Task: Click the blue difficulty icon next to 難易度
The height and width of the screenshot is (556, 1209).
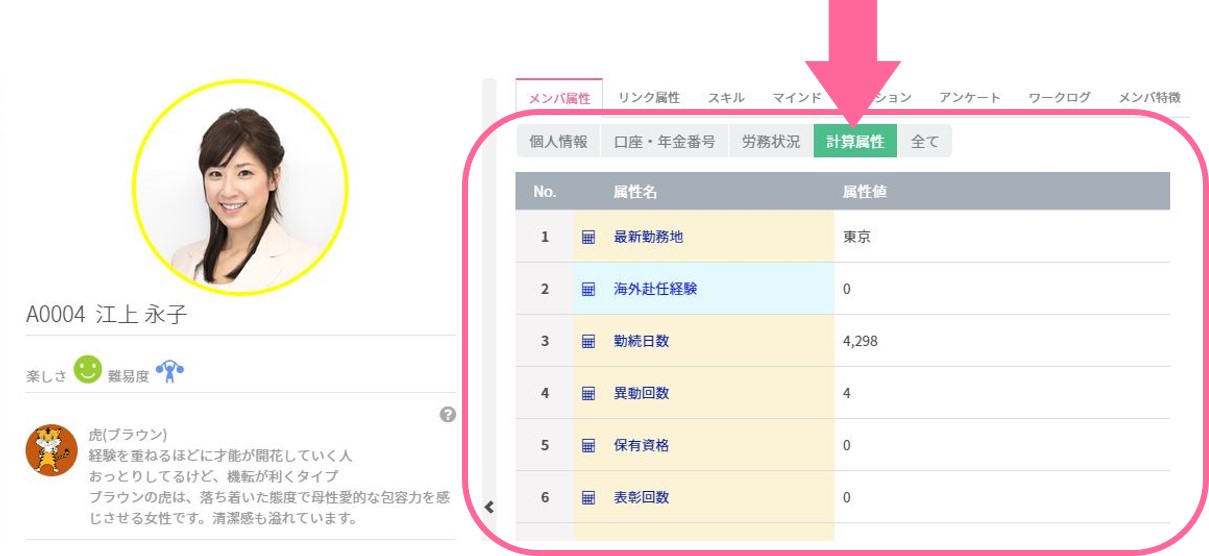Action: pyautogui.click(x=170, y=372)
